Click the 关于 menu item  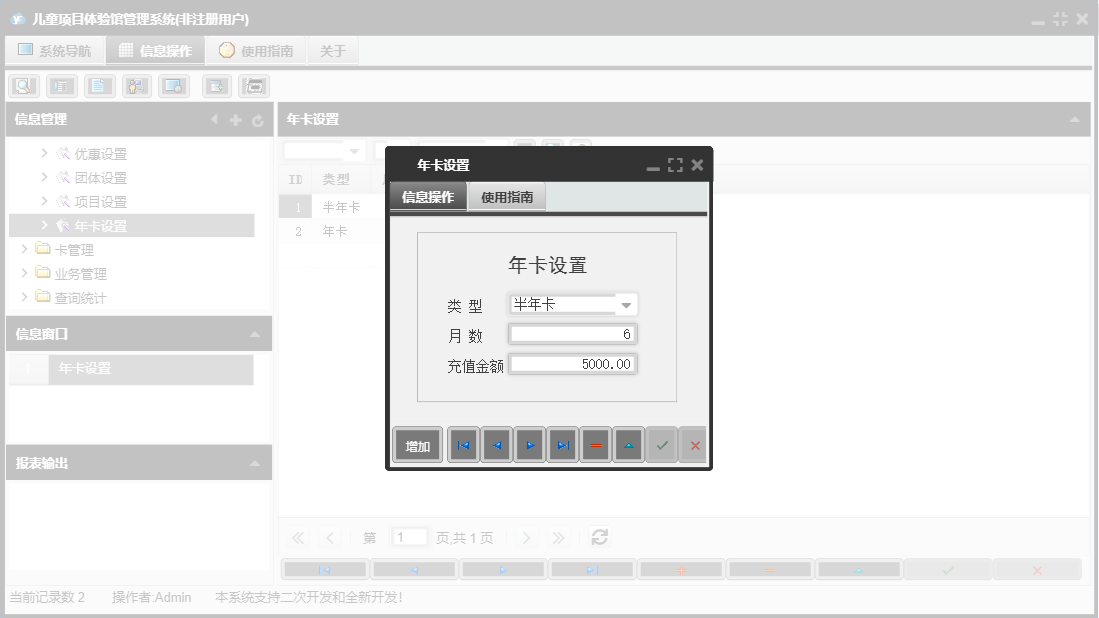(x=332, y=49)
